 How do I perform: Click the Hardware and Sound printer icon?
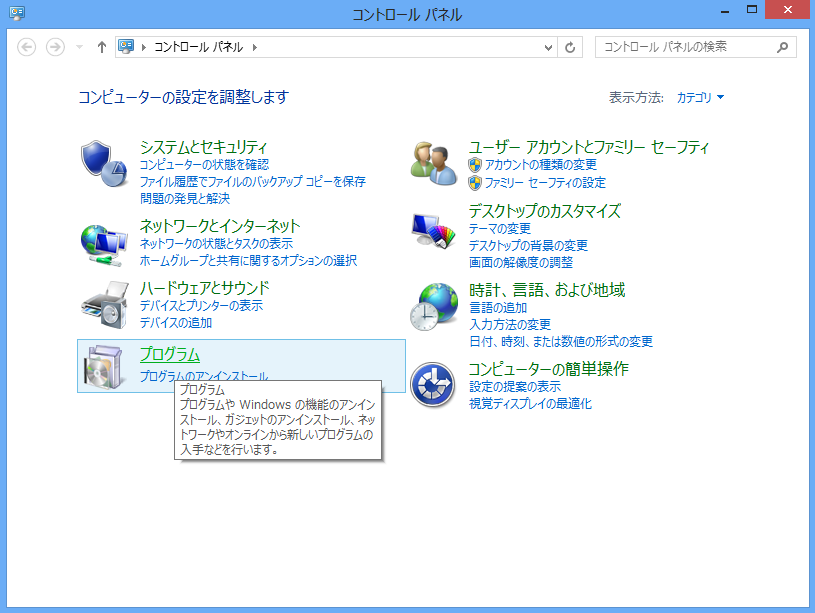click(x=105, y=305)
